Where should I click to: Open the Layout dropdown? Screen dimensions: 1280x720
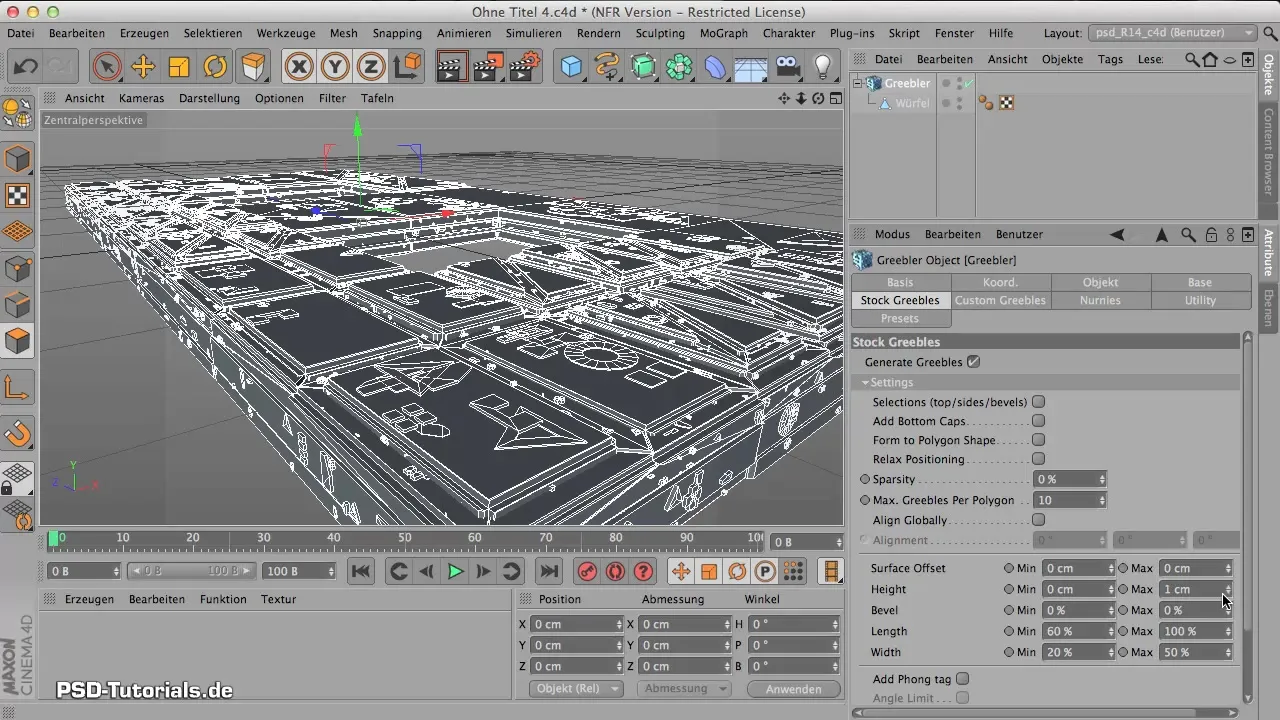click(1173, 33)
